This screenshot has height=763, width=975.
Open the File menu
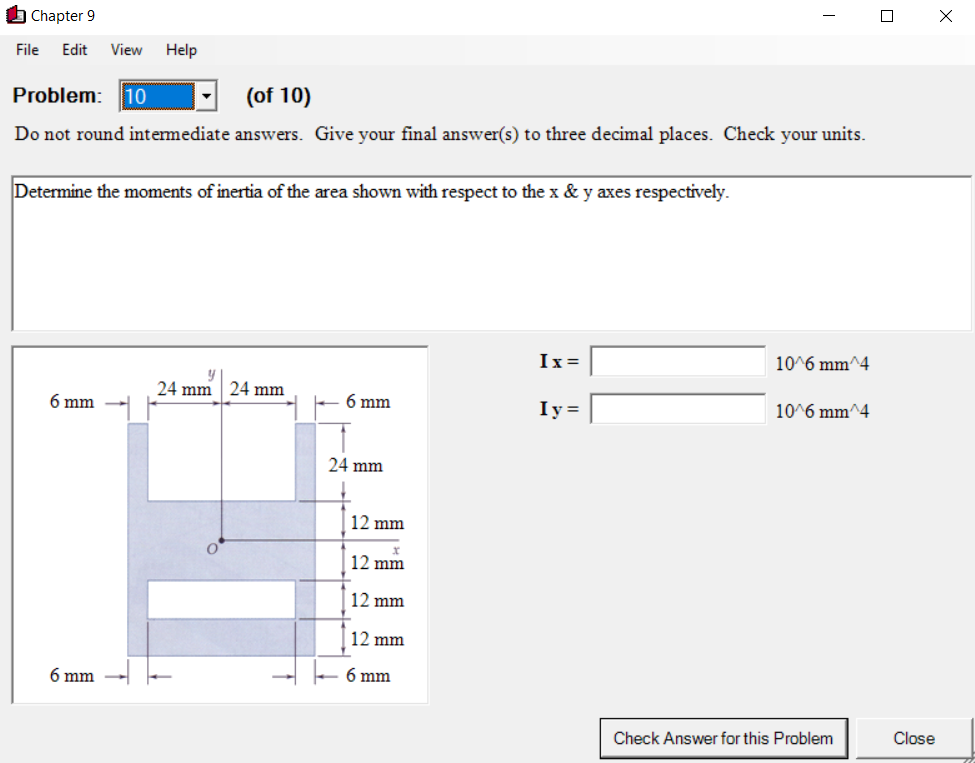click(x=26, y=49)
